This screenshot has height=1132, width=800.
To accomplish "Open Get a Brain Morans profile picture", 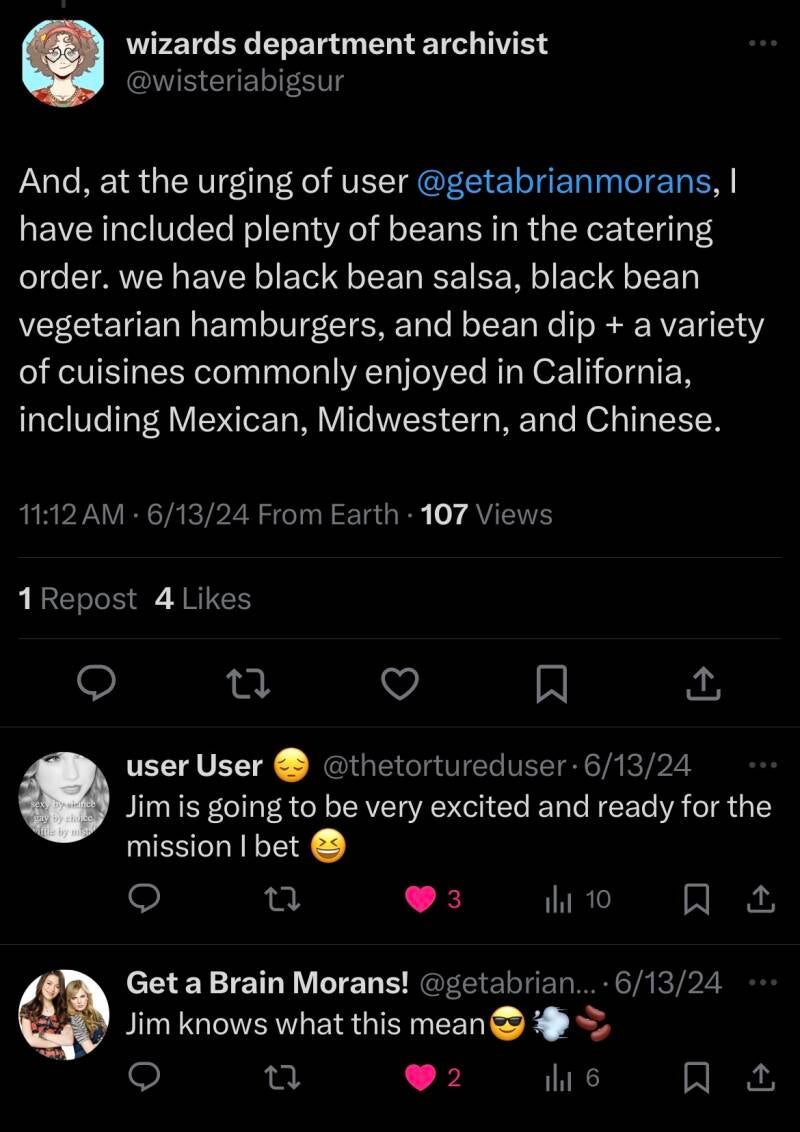I will (63, 1014).
